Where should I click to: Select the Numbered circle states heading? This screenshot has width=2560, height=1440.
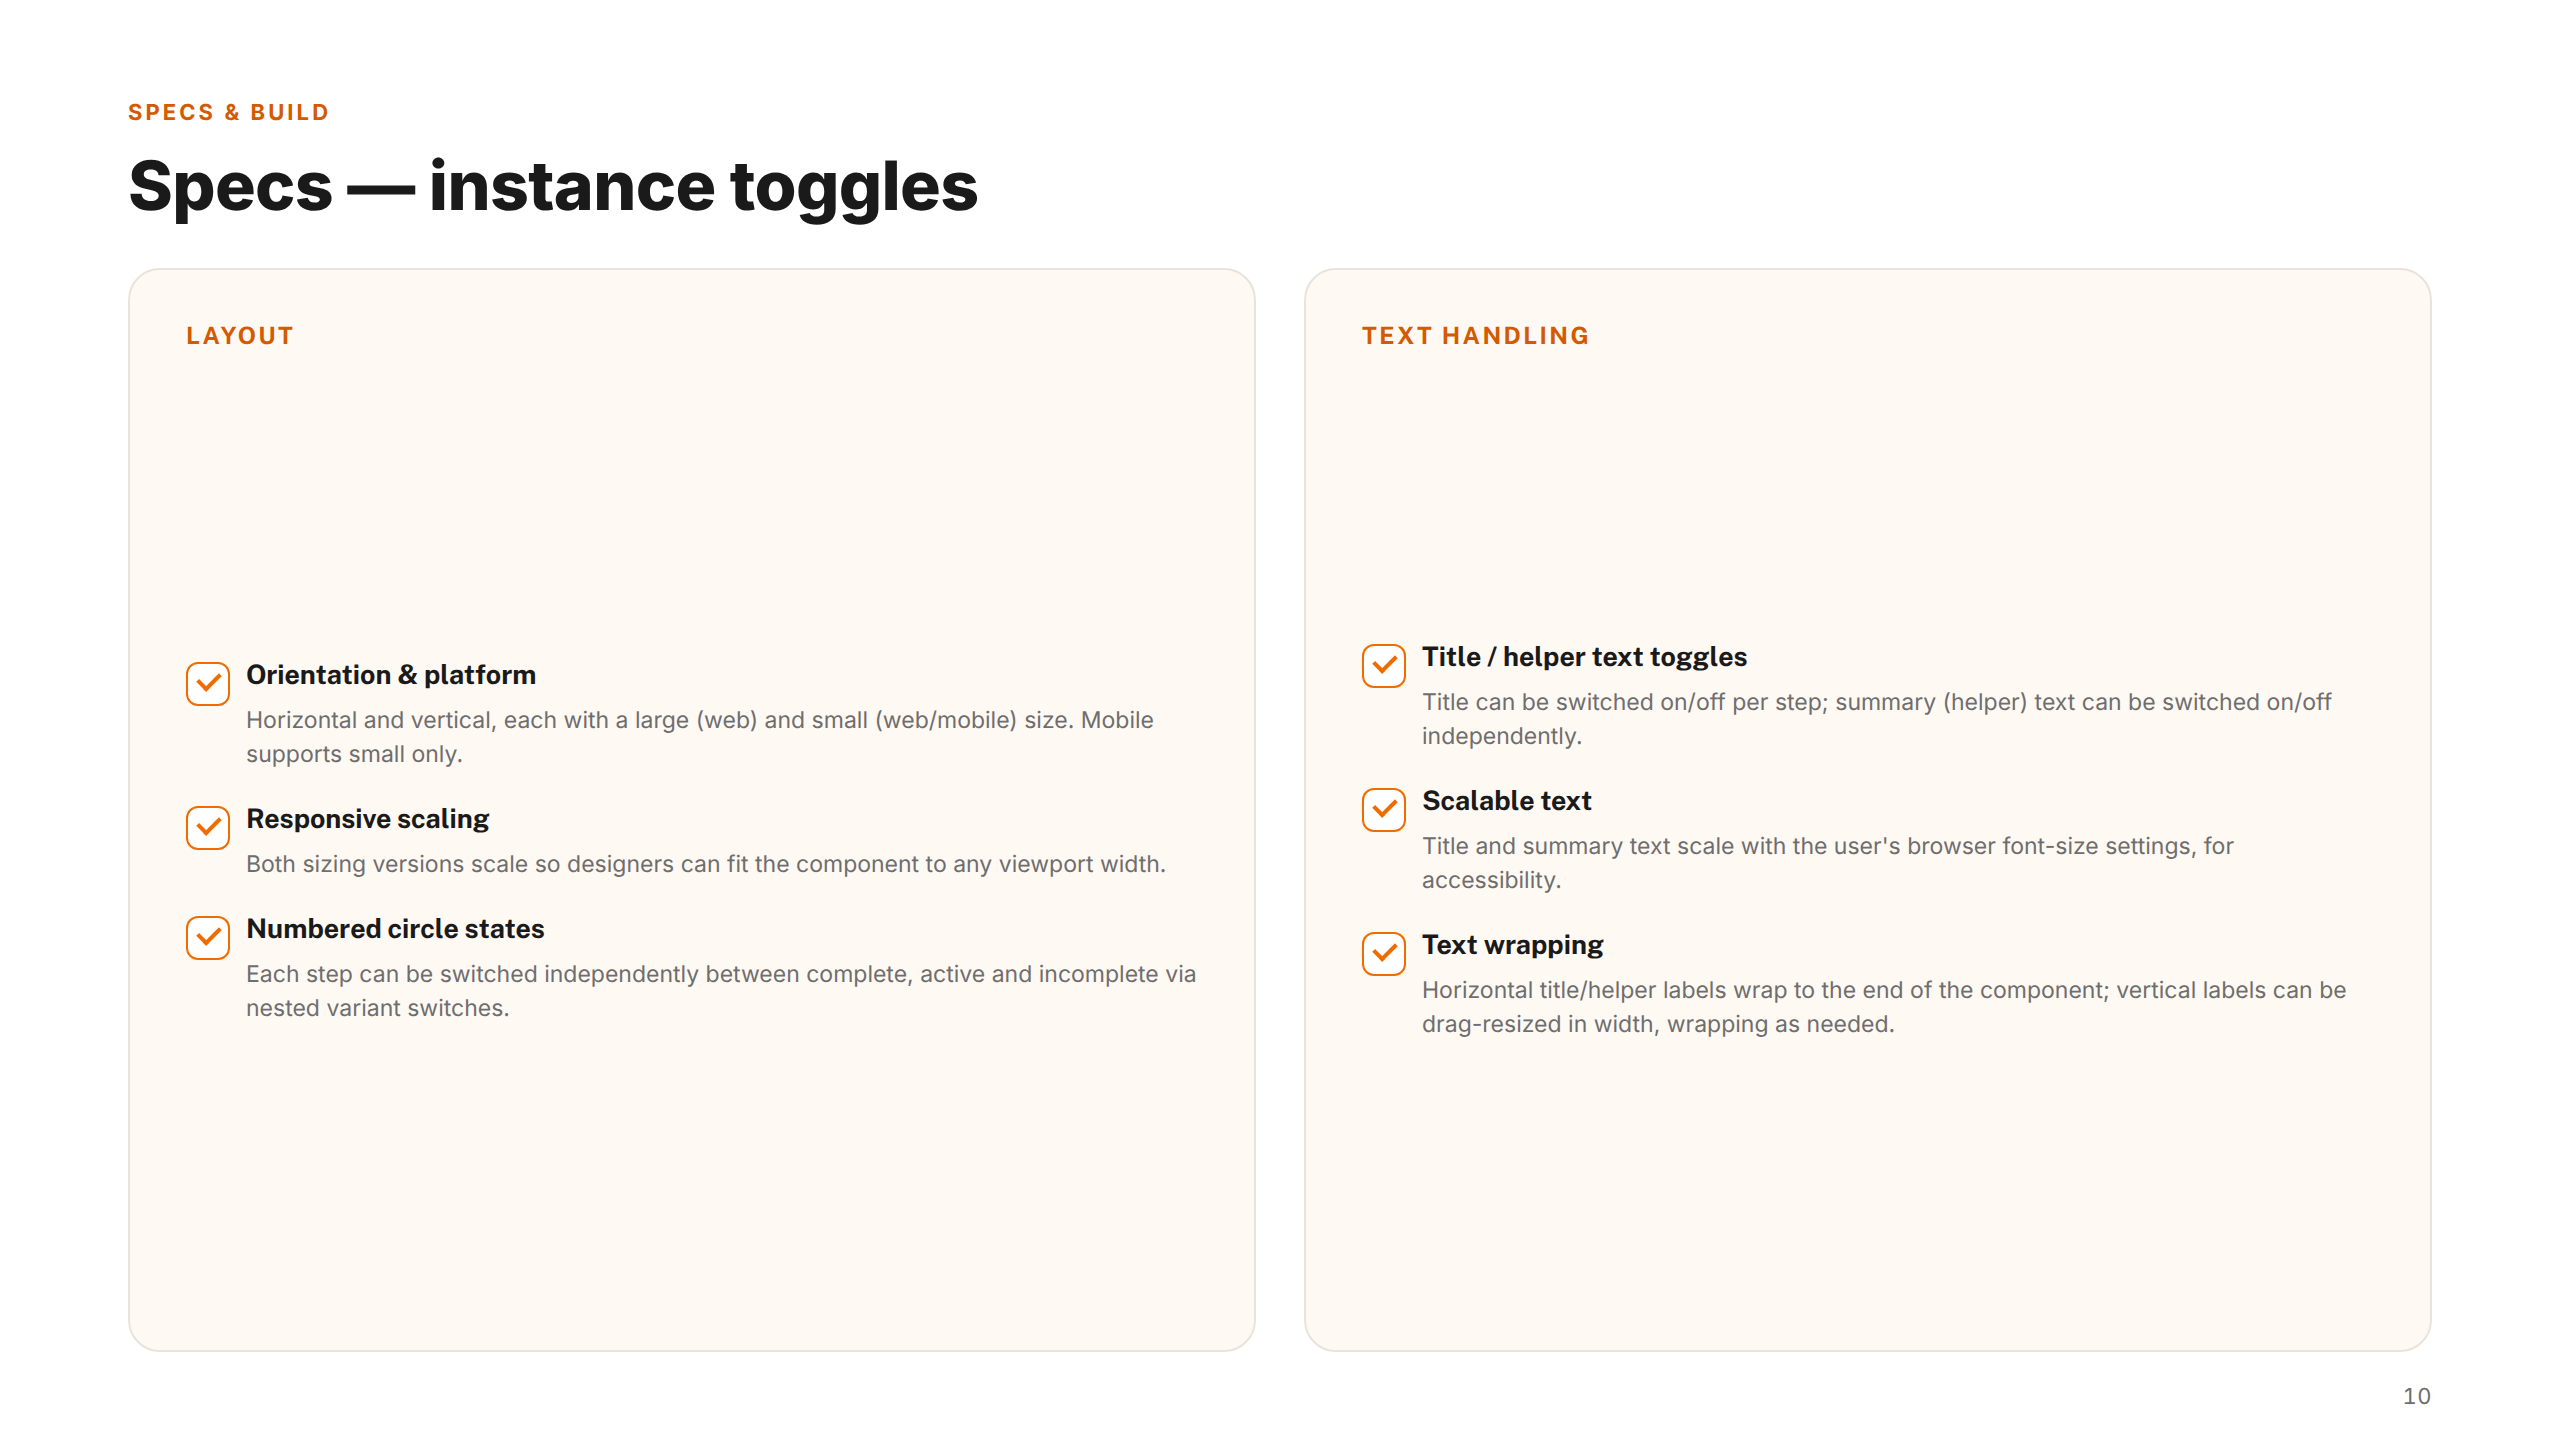tap(395, 929)
